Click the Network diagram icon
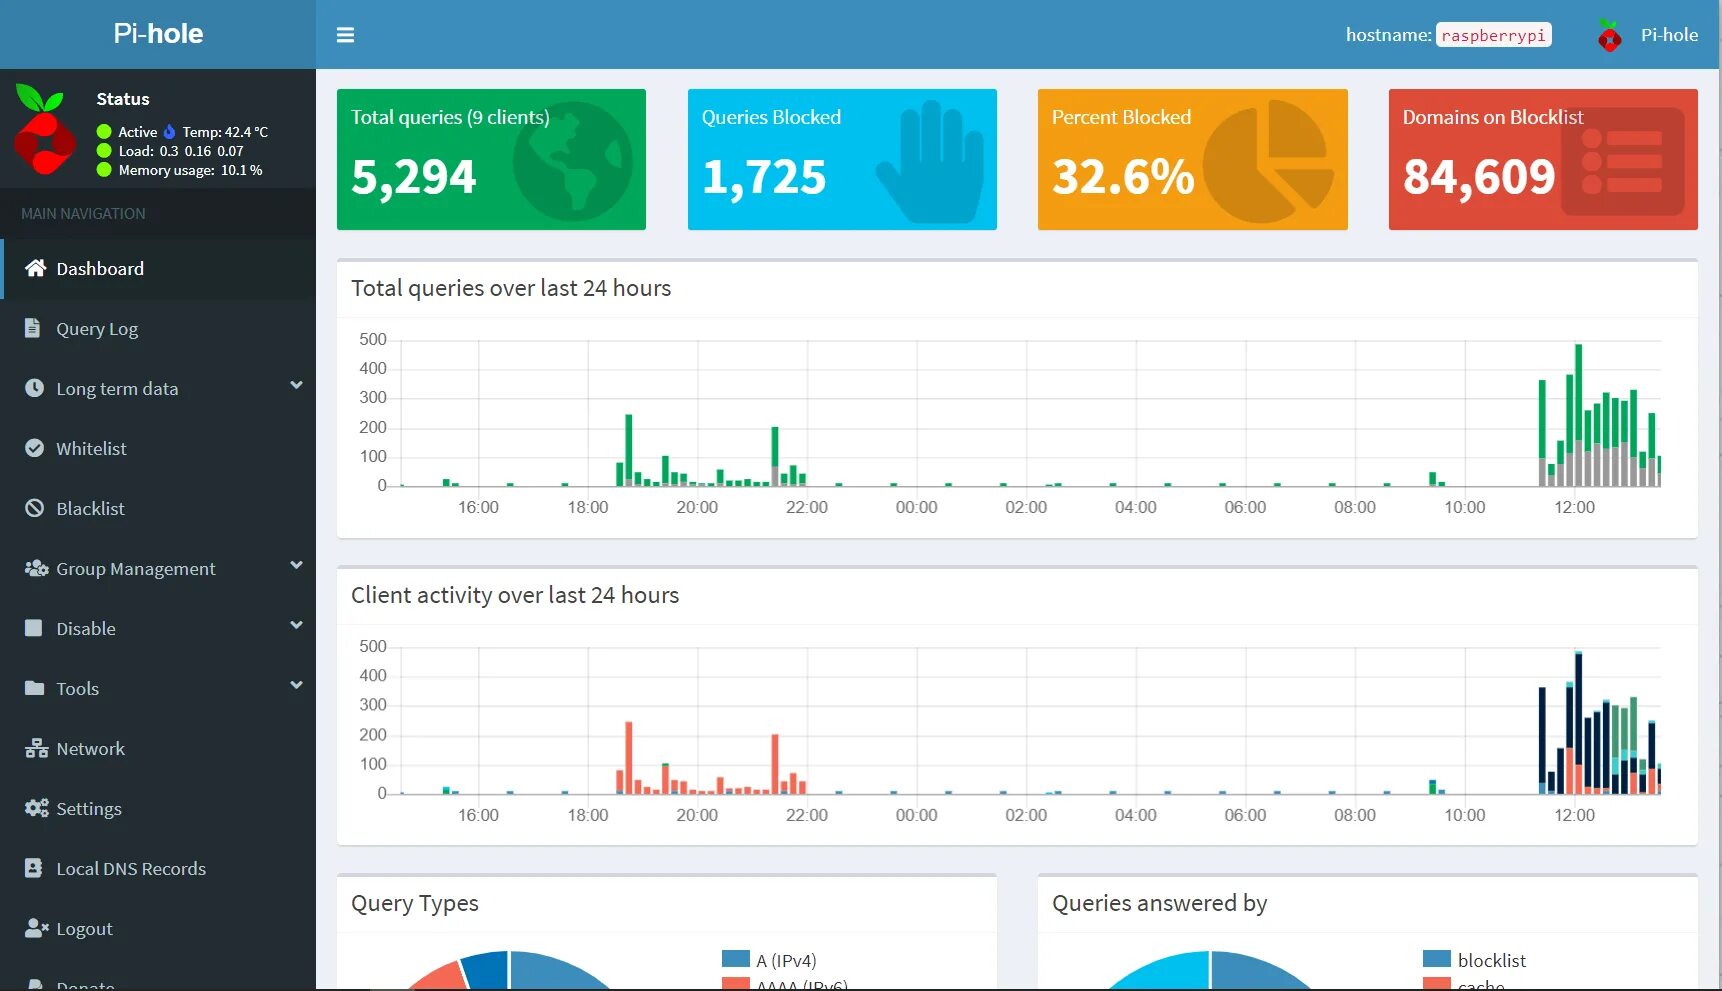 [36, 748]
